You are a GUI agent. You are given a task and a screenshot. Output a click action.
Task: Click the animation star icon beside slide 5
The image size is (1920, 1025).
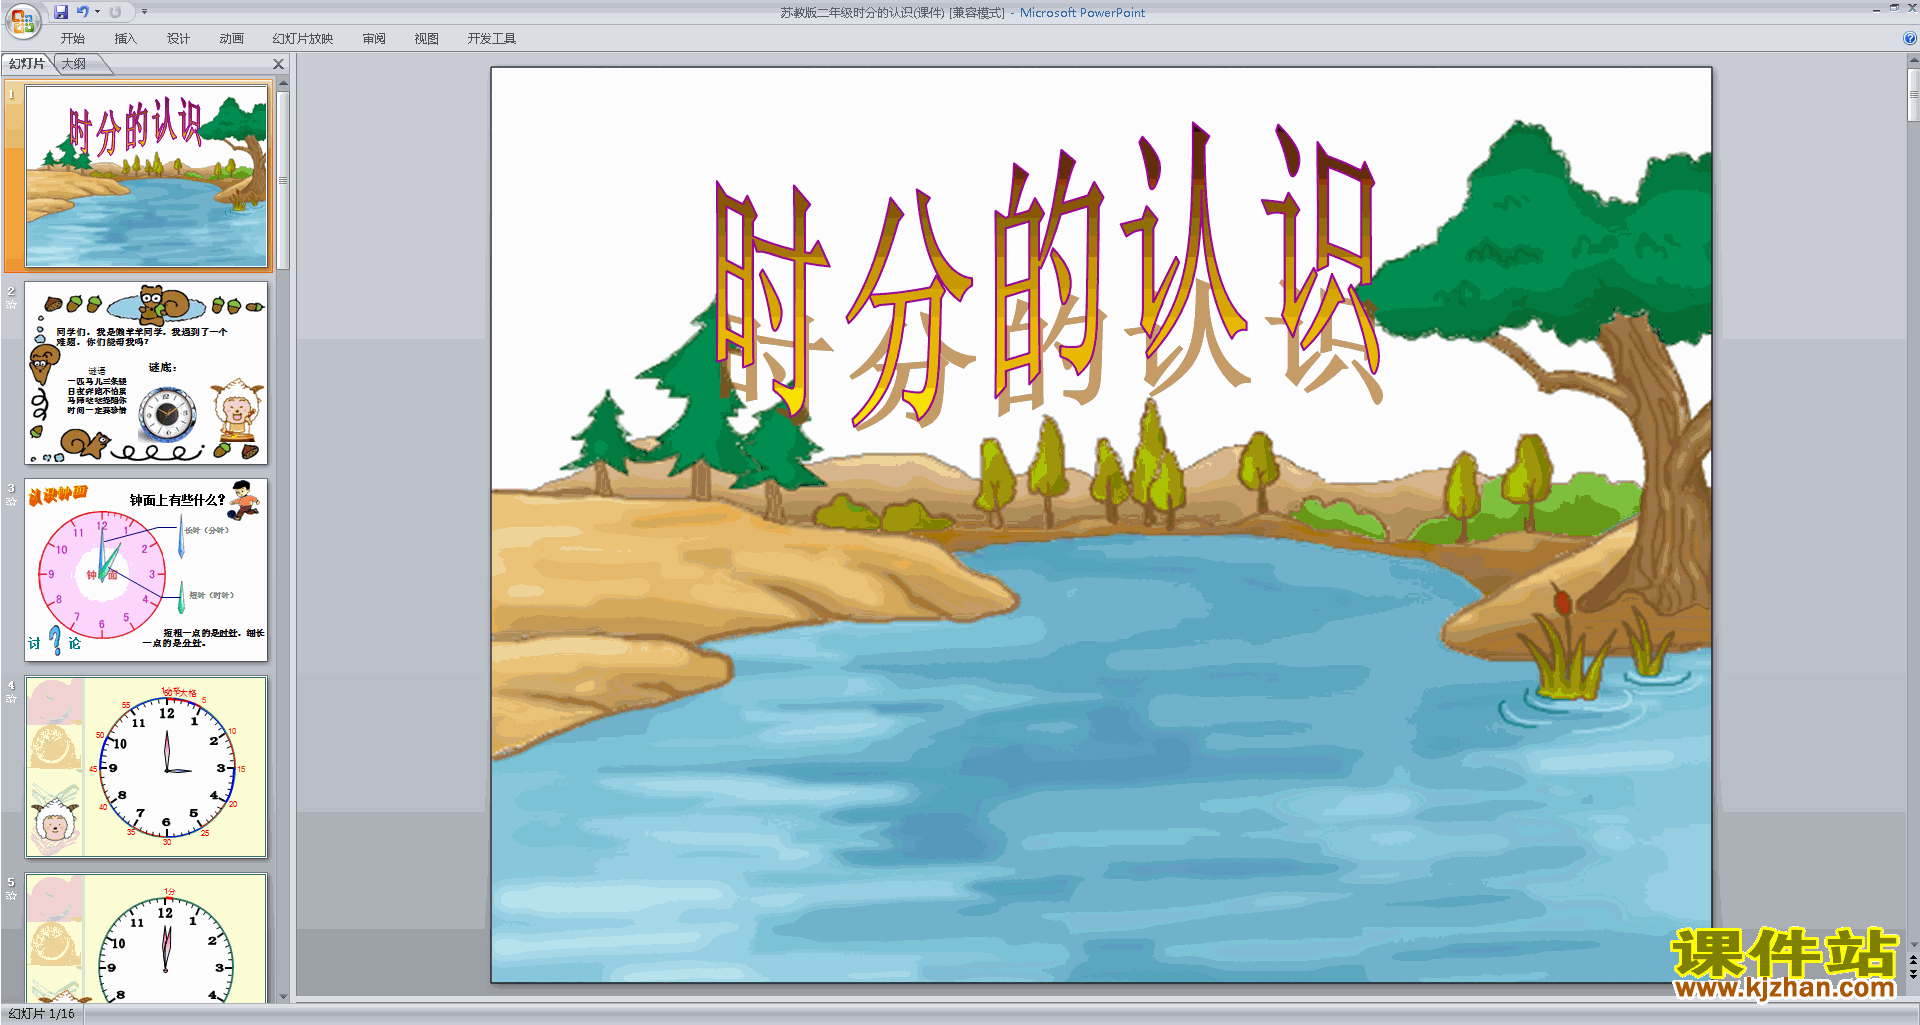pos(11,895)
